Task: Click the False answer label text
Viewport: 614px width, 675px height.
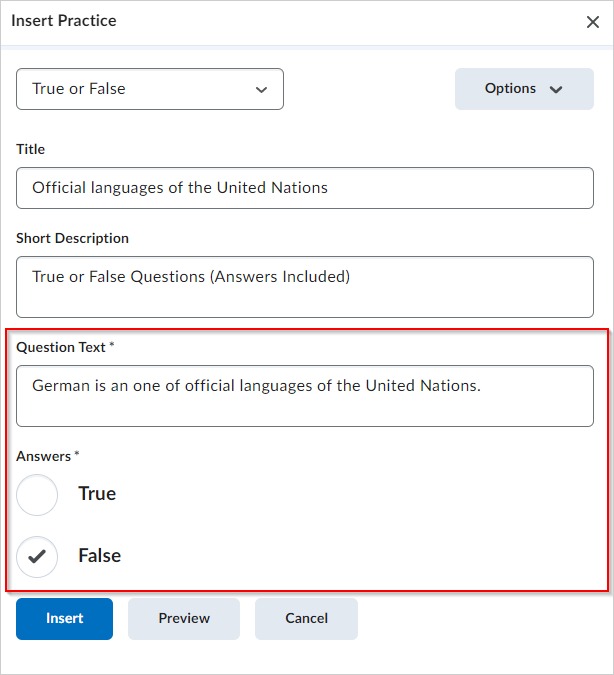Action: 99,555
